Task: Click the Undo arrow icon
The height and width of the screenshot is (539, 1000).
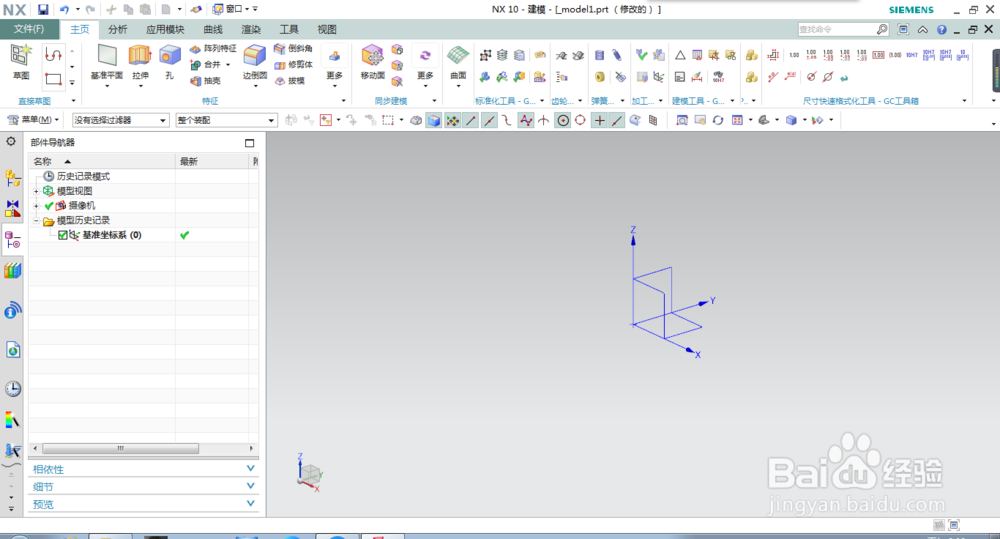Action: tap(64, 10)
